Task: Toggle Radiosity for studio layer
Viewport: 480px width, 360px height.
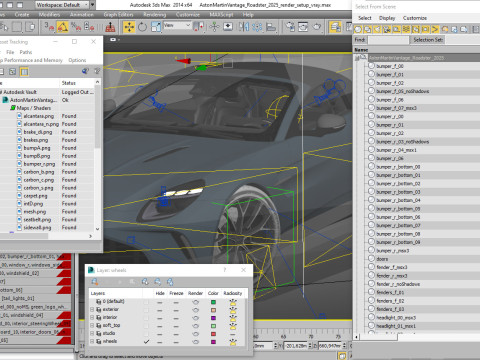Action: pyautogui.click(x=233, y=334)
